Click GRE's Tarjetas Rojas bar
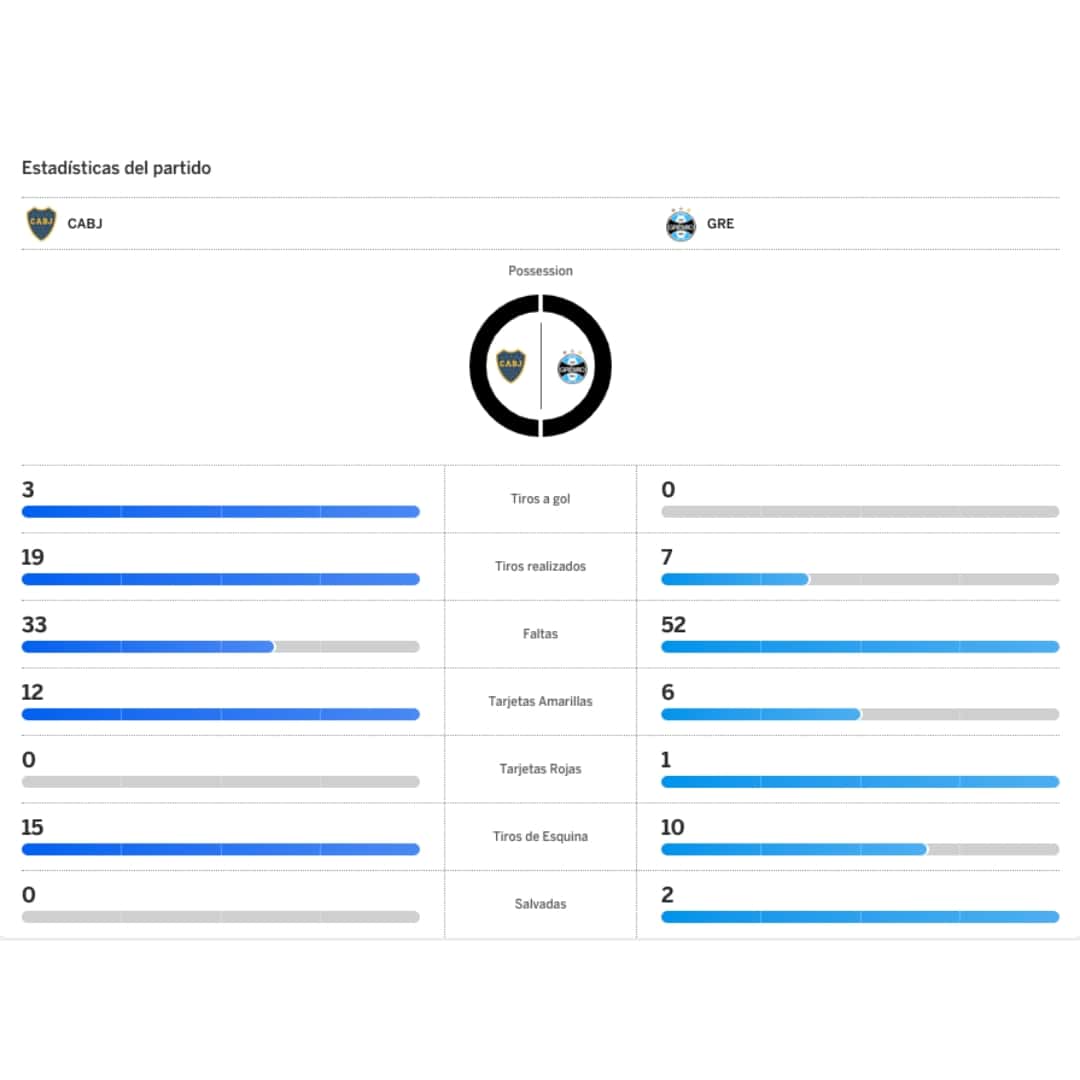The width and height of the screenshot is (1080, 1080). click(860, 782)
